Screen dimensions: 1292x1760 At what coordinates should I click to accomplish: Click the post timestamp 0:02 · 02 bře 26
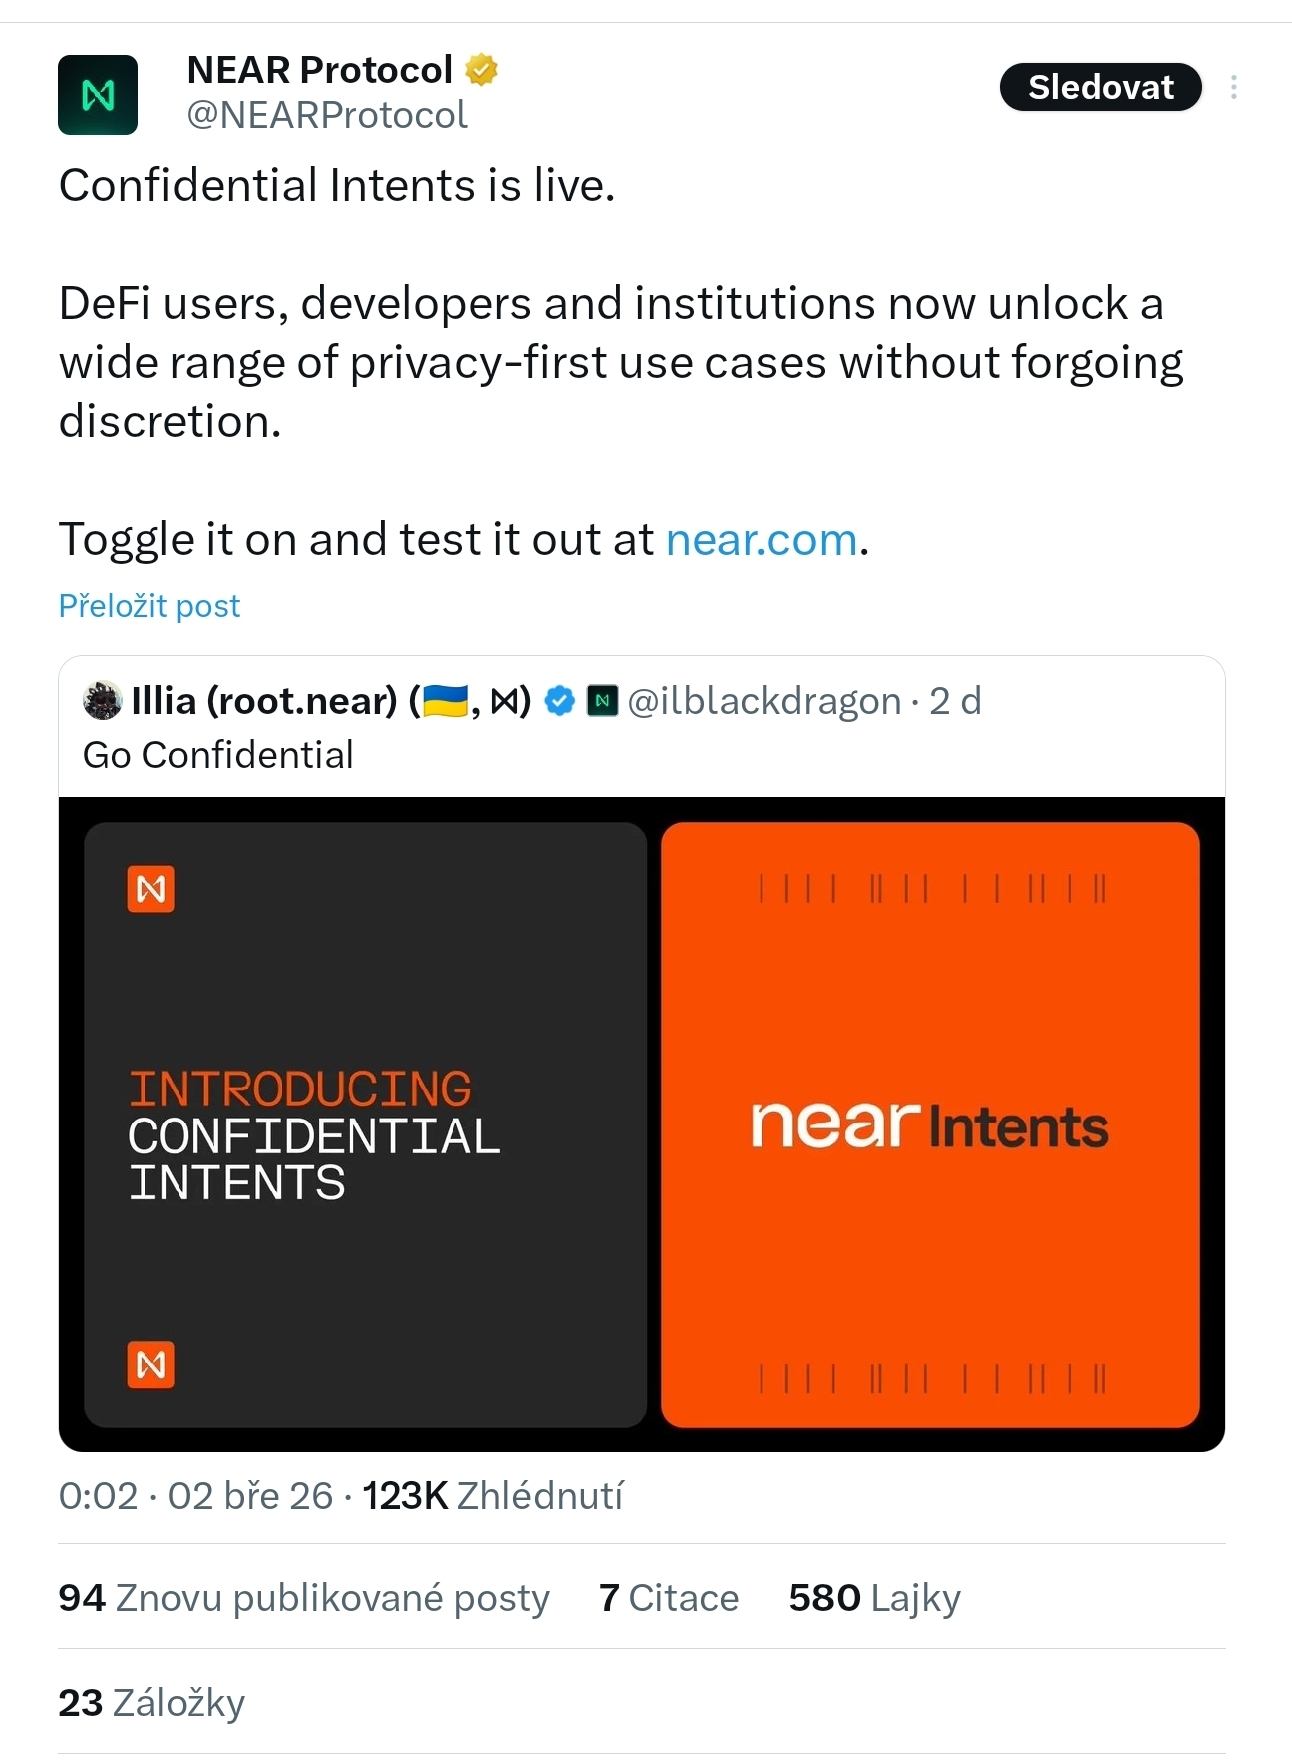[x=196, y=1496]
